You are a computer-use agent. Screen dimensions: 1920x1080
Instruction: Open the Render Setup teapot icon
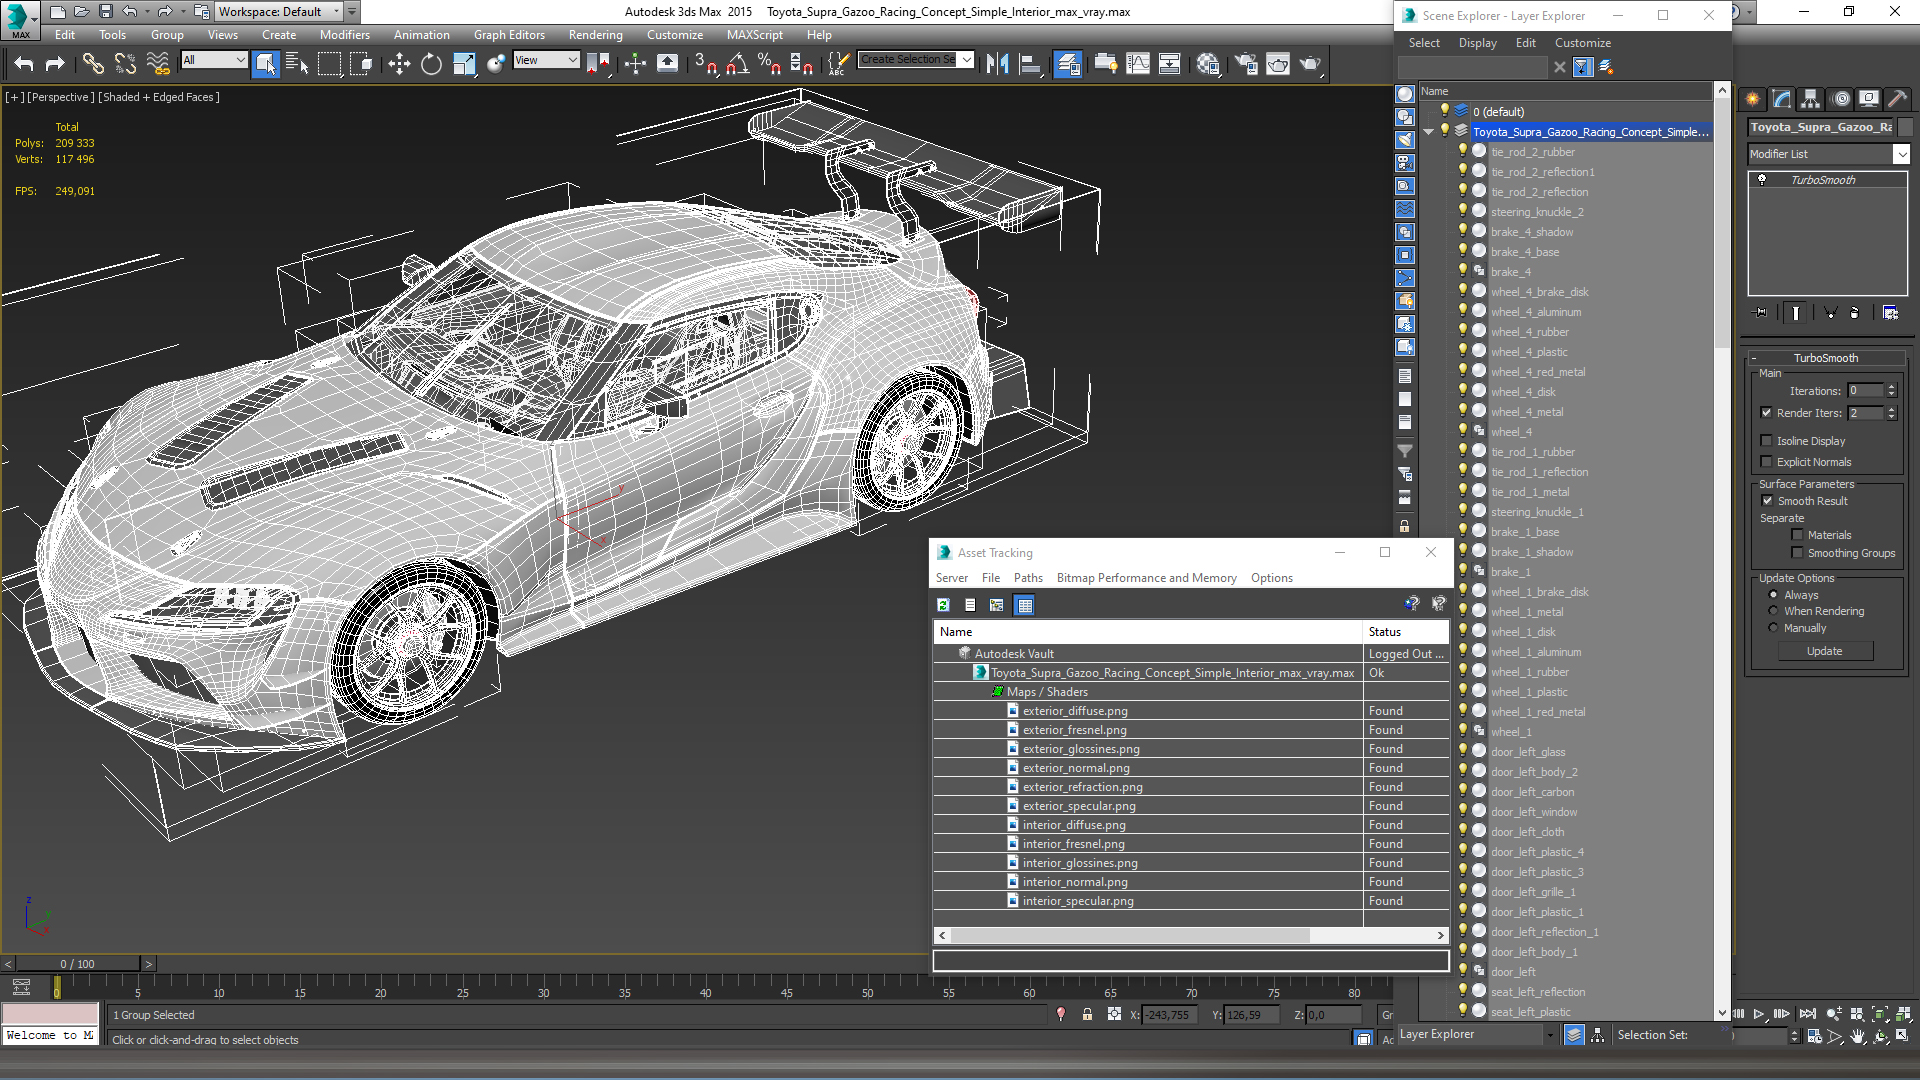click(1246, 65)
